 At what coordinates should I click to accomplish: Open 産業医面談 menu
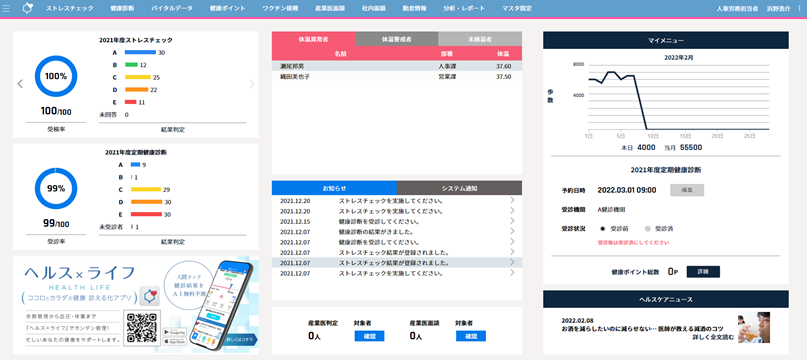(330, 9)
